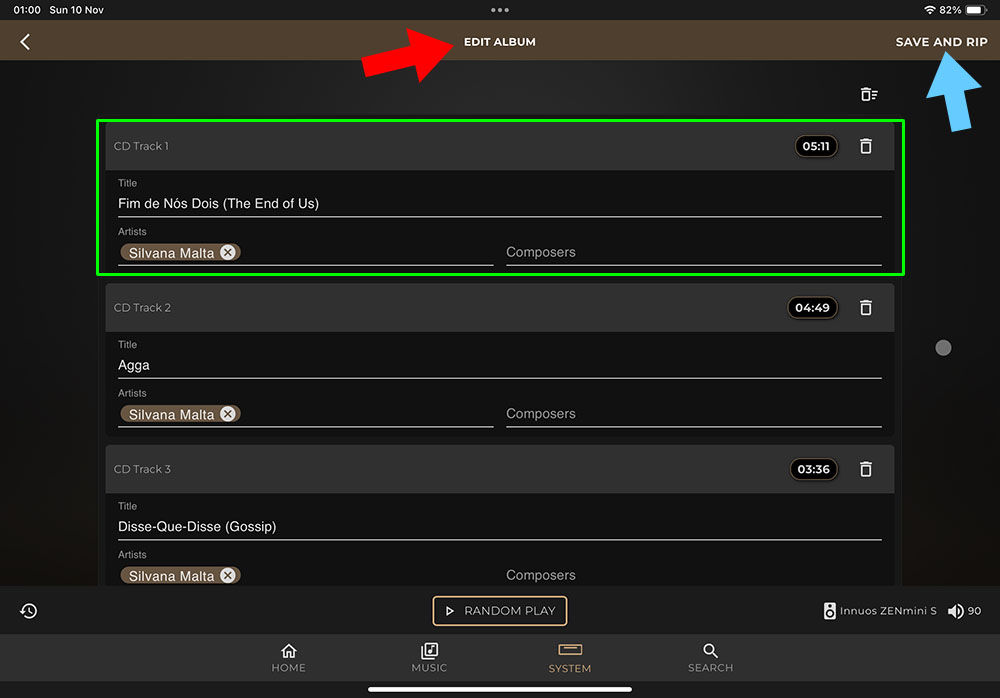Go to the Search tab
The width and height of the screenshot is (1000, 698).
click(x=710, y=657)
